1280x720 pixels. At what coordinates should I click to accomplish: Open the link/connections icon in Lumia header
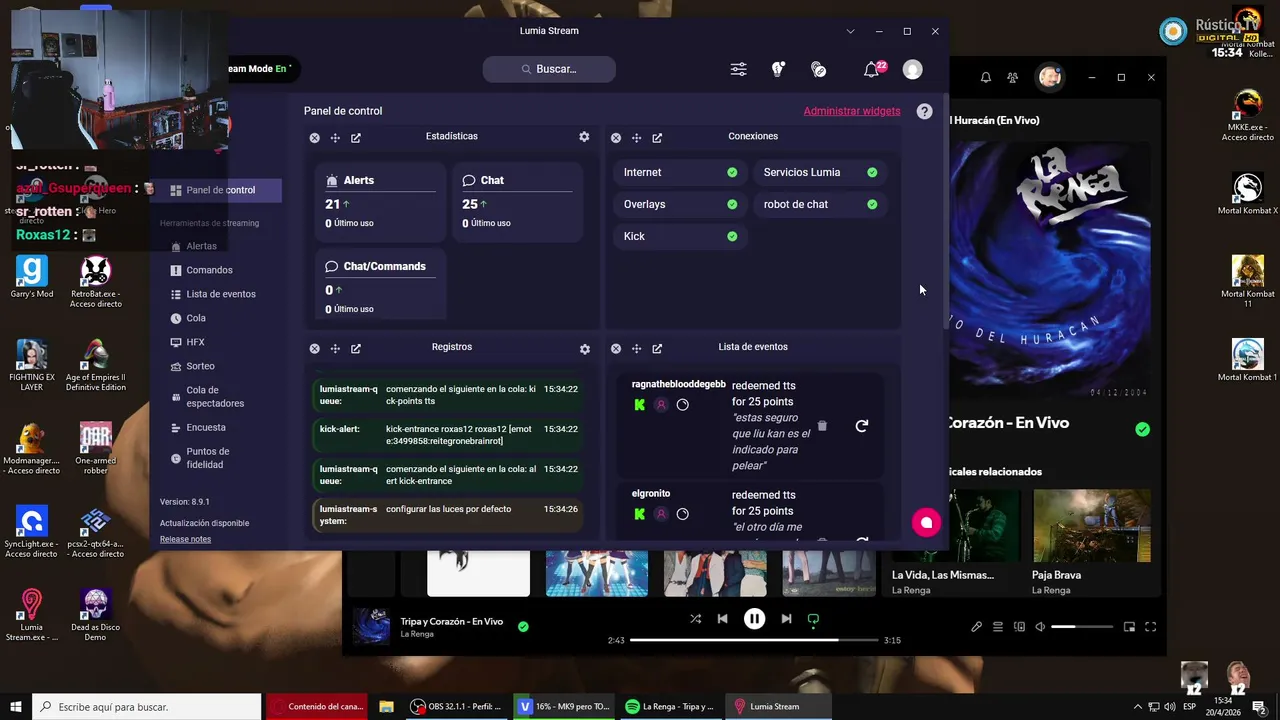pyautogui.click(x=819, y=69)
